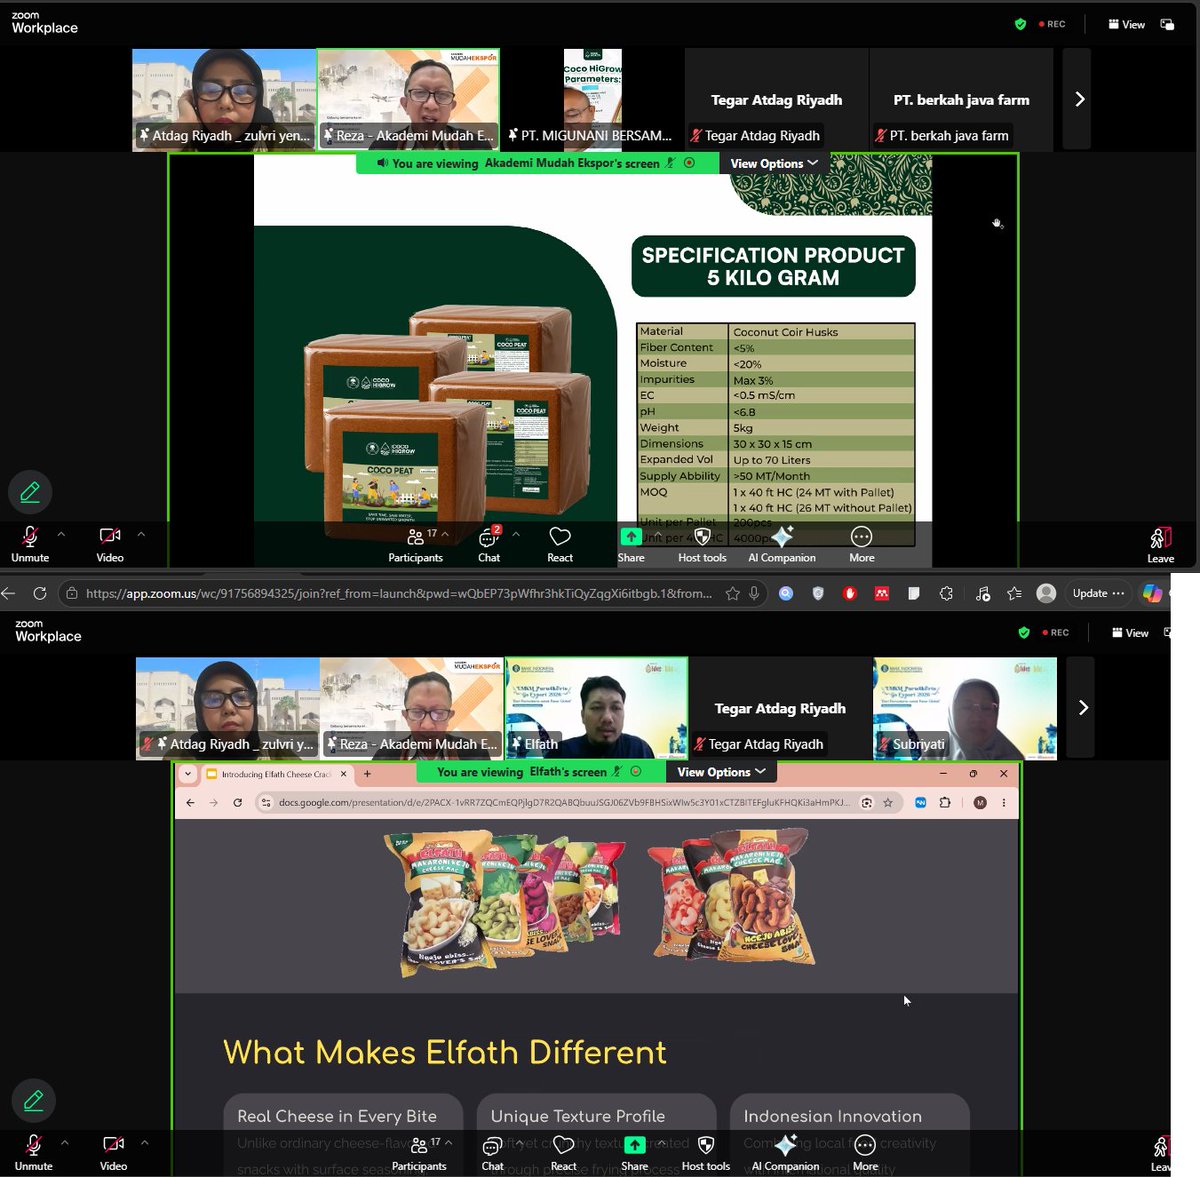Open caret next to Participants 17, Elfath's screen window
This screenshot has height=1177, width=1200.
pyautogui.click(x=448, y=1142)
